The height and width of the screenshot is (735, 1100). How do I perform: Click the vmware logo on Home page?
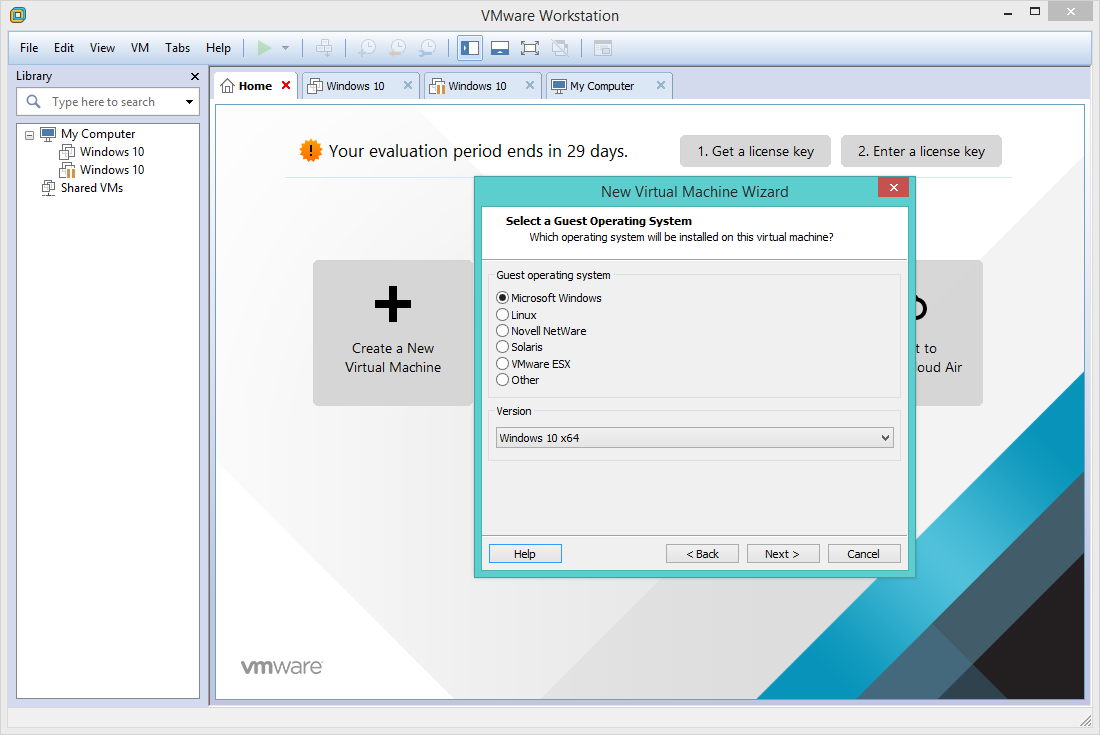point(282,666)
